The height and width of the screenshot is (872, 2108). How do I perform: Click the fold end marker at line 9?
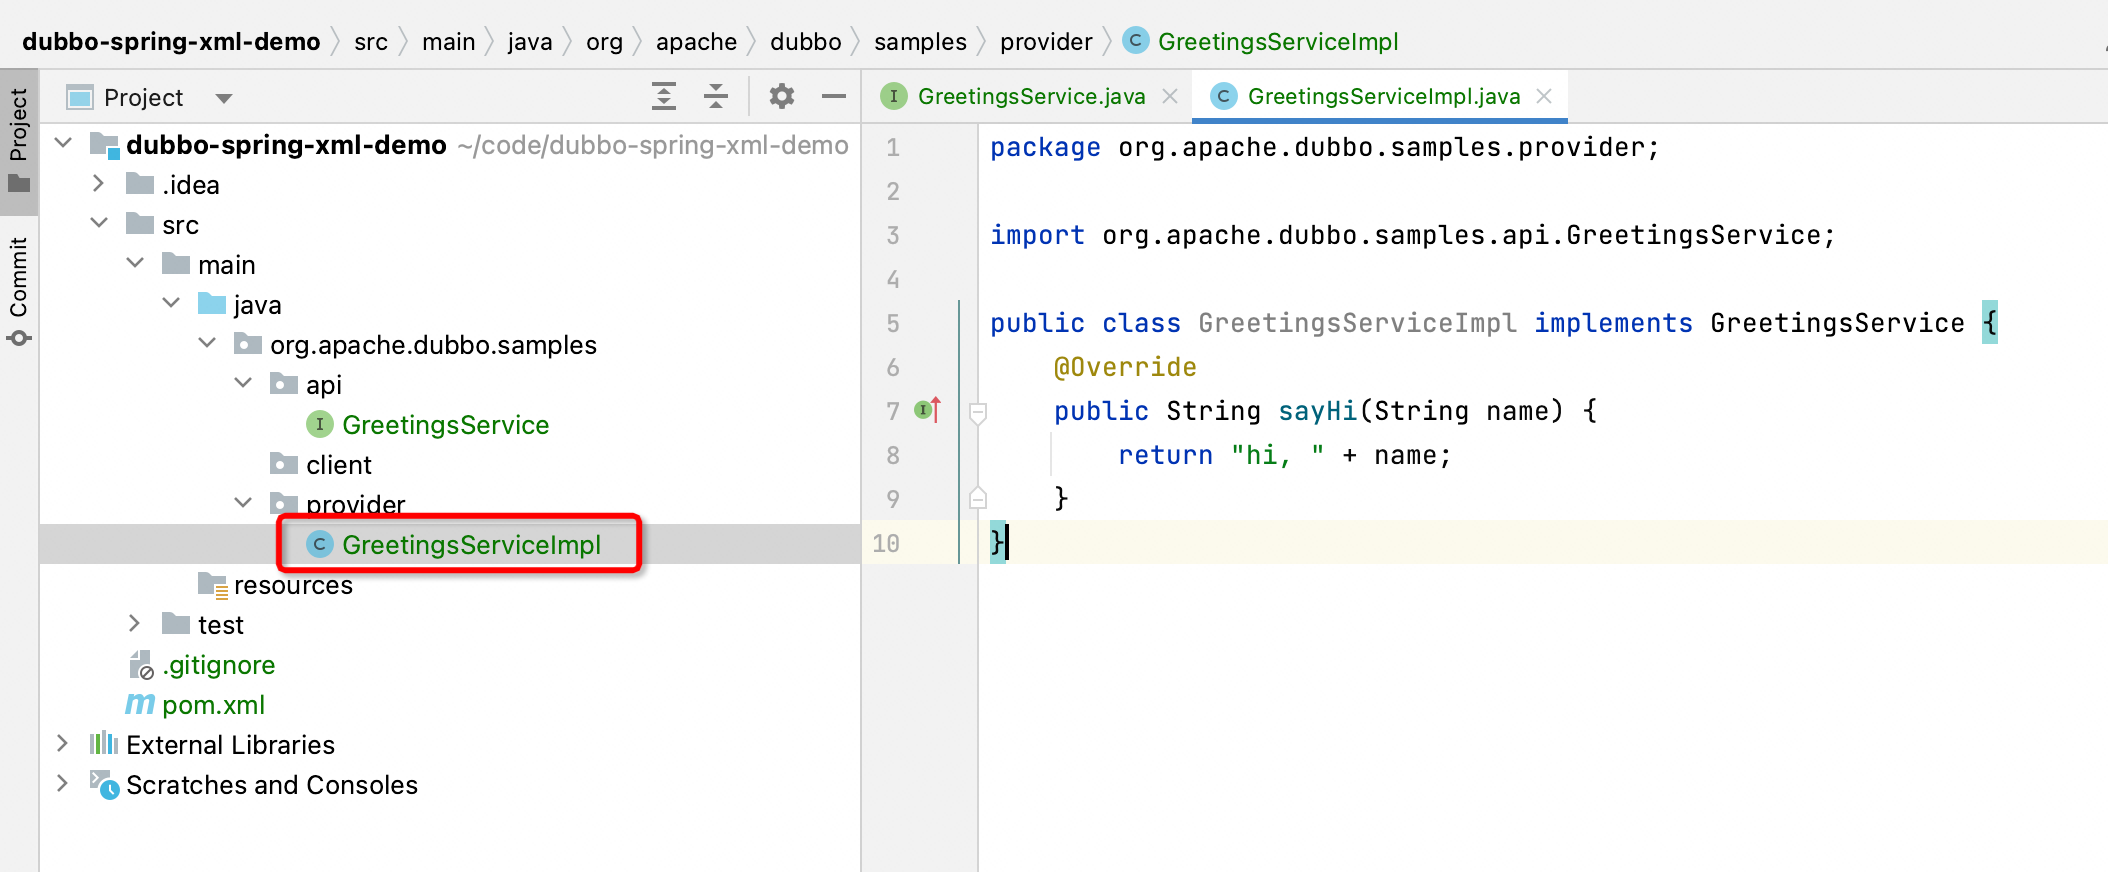point(978,498)
